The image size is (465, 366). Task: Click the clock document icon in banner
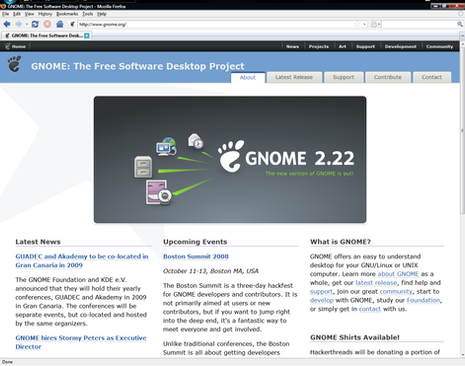pos(195,141)
